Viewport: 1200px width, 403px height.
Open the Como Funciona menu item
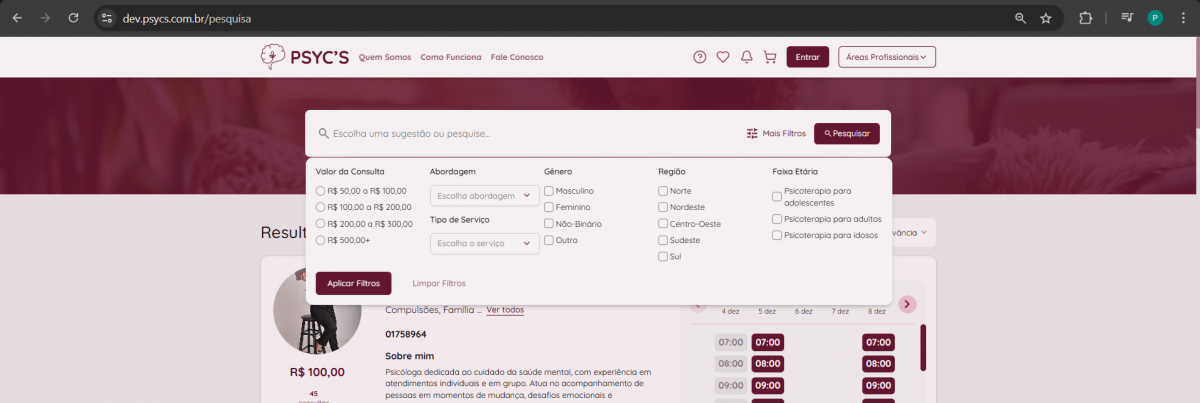click(451, 57)
